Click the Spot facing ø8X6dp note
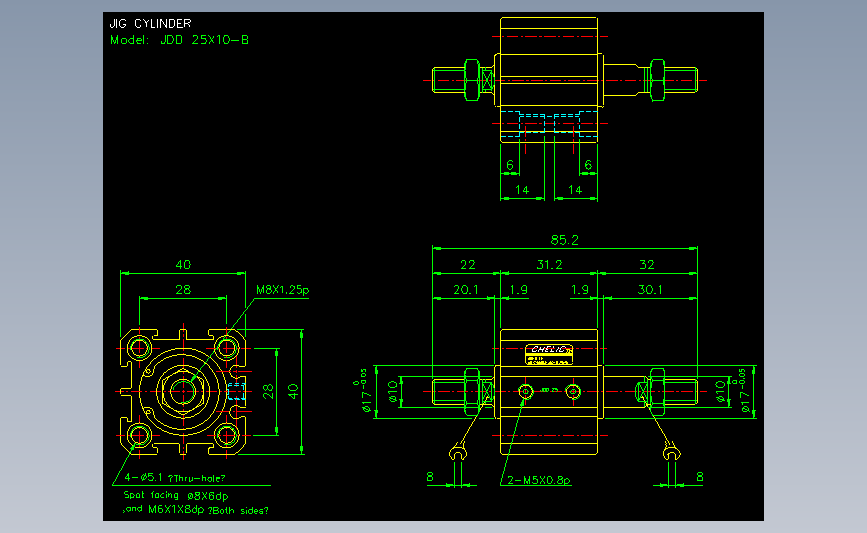Screen dimensions: 867x533 (x=176, y=495)
